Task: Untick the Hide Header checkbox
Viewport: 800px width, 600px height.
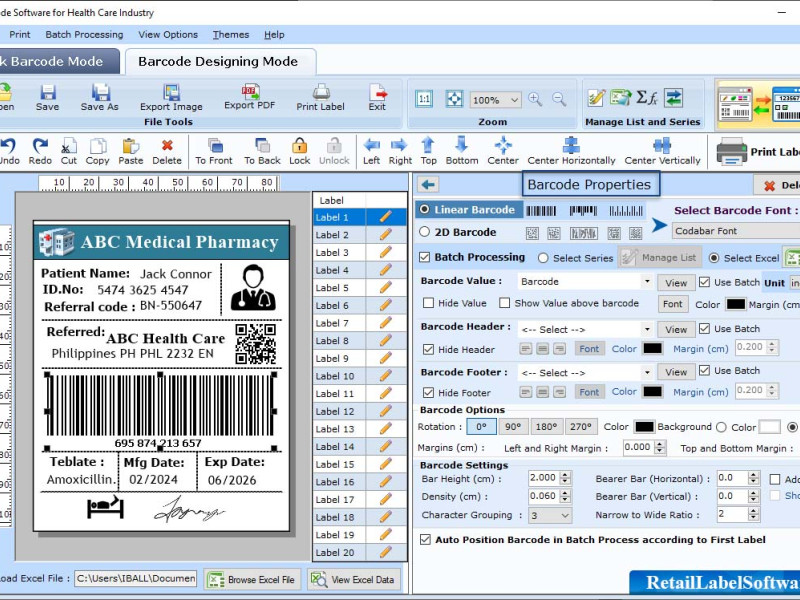Action: tap(429, 349)
